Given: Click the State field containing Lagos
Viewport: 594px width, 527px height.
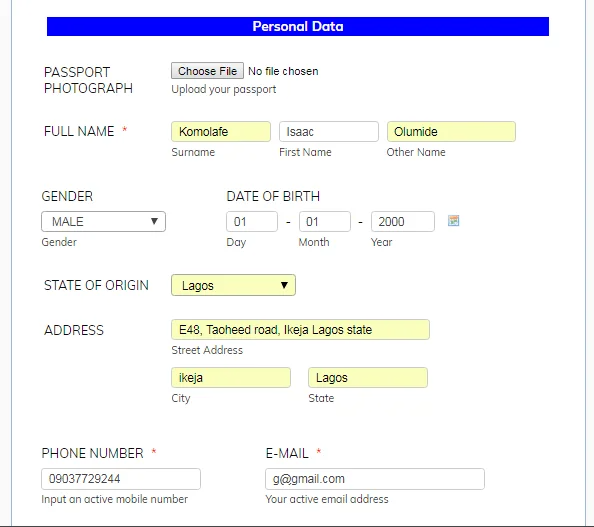Looking at the screenshot, I should click(368, 378).
